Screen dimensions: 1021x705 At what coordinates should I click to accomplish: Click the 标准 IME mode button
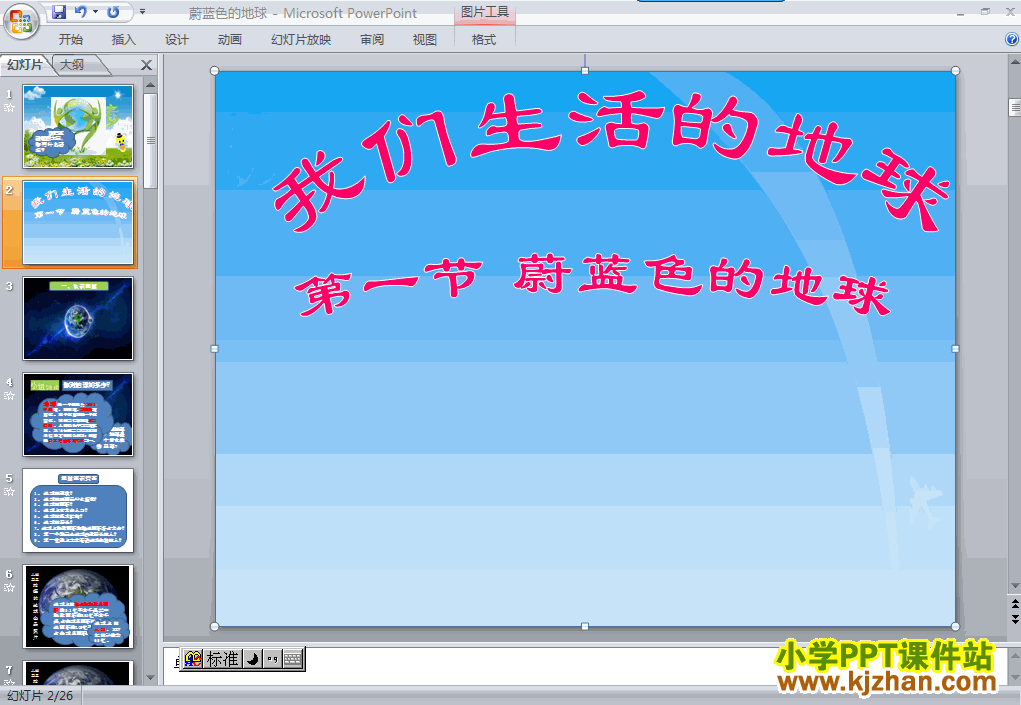coord(223,659)
